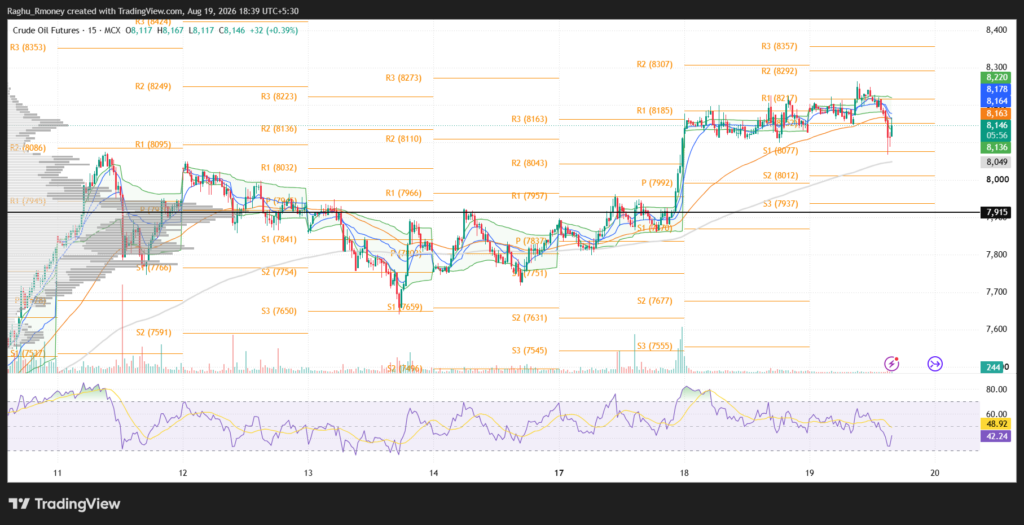Open the TradingView logo link
1024x525 pixels.
(x=65, y=504)
